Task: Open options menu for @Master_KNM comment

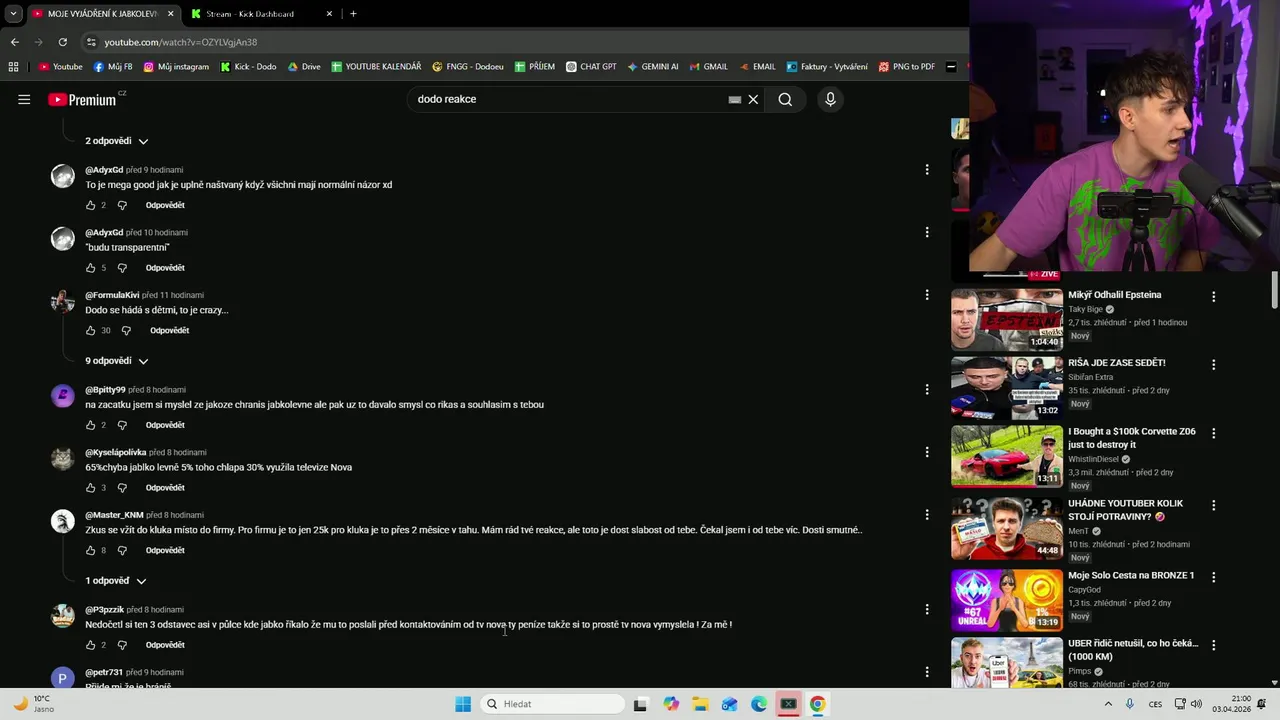Action: pos(927,514)
